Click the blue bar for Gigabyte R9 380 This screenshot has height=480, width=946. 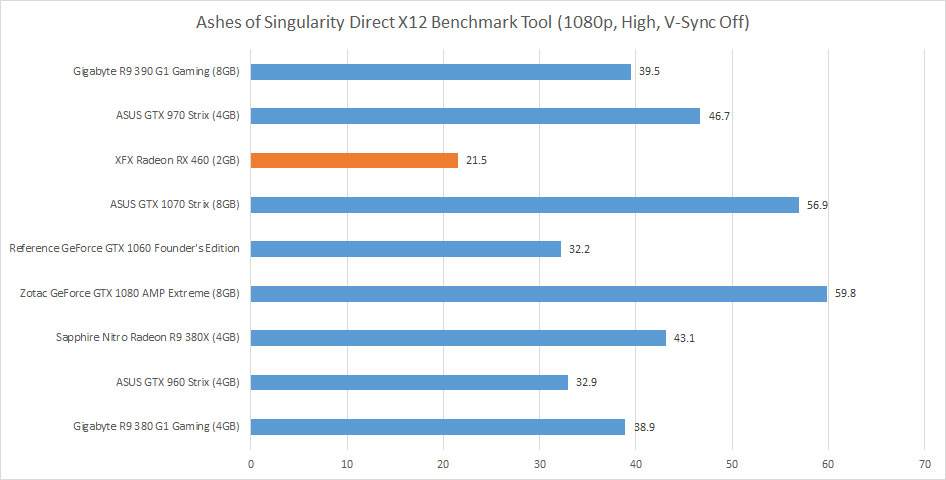coord(438,427)
